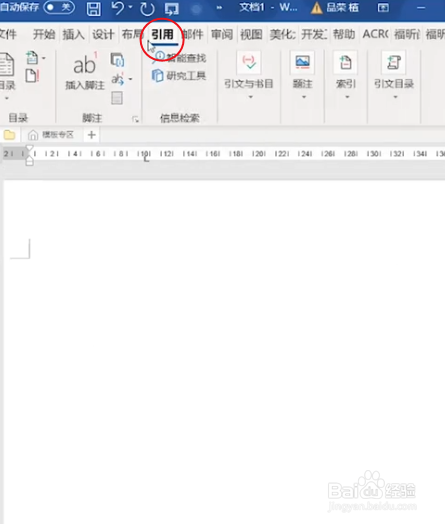Viewport: 445px width, 524px height.
Task: Click the 引文与书目 icon
Action: (x=249, y=62)
